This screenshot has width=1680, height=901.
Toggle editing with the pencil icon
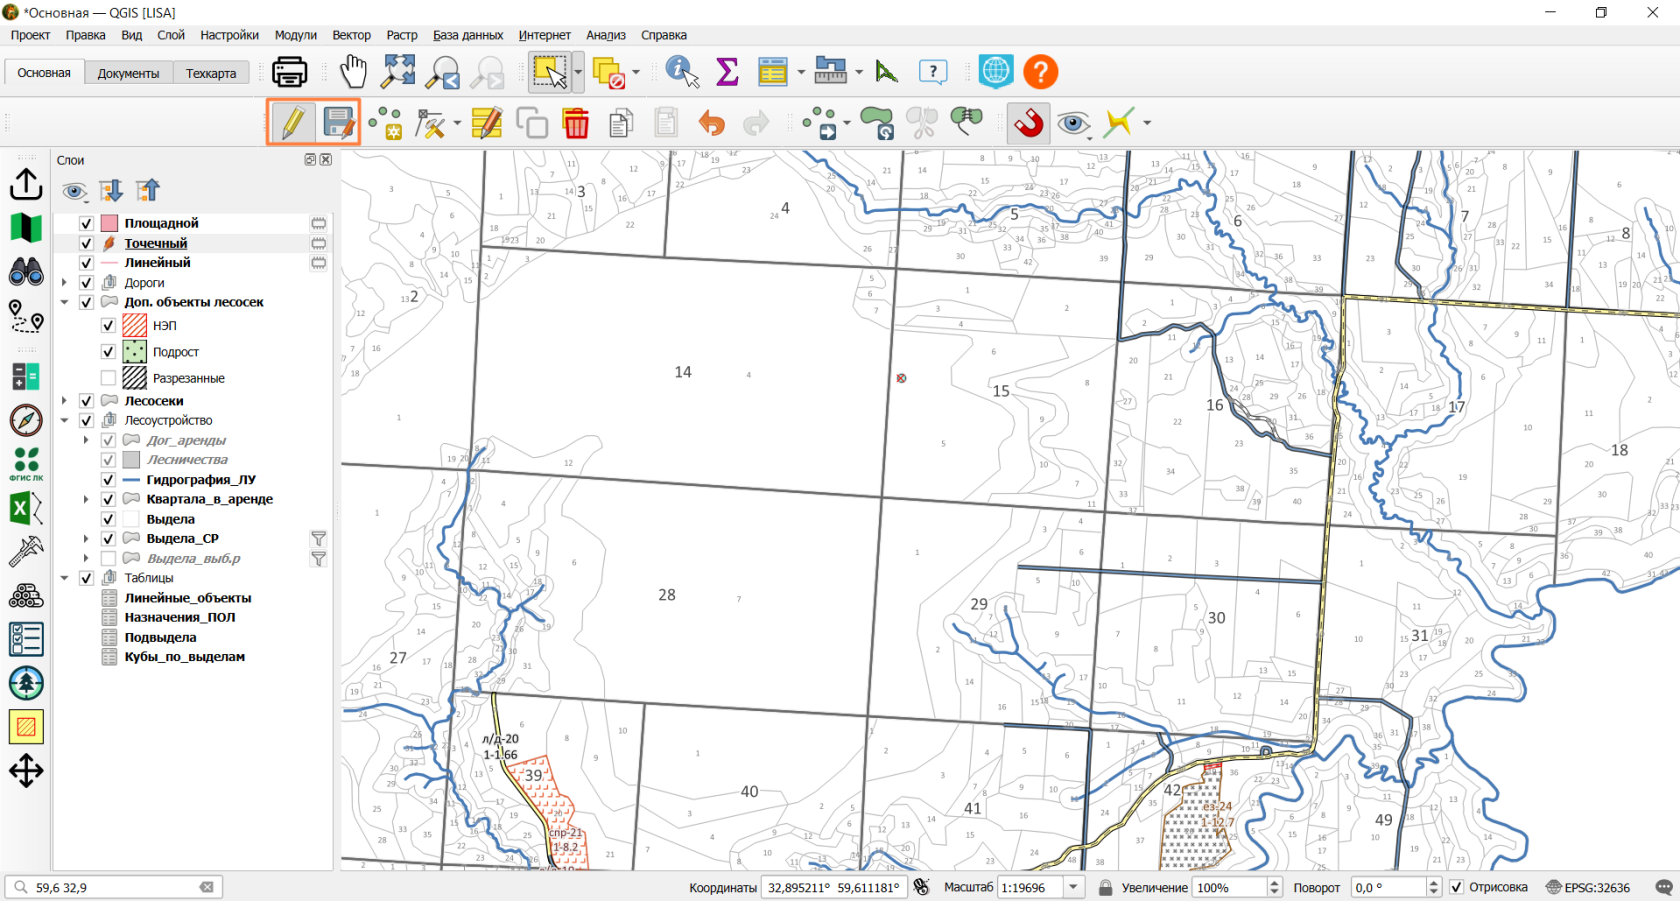pos(292,123)
